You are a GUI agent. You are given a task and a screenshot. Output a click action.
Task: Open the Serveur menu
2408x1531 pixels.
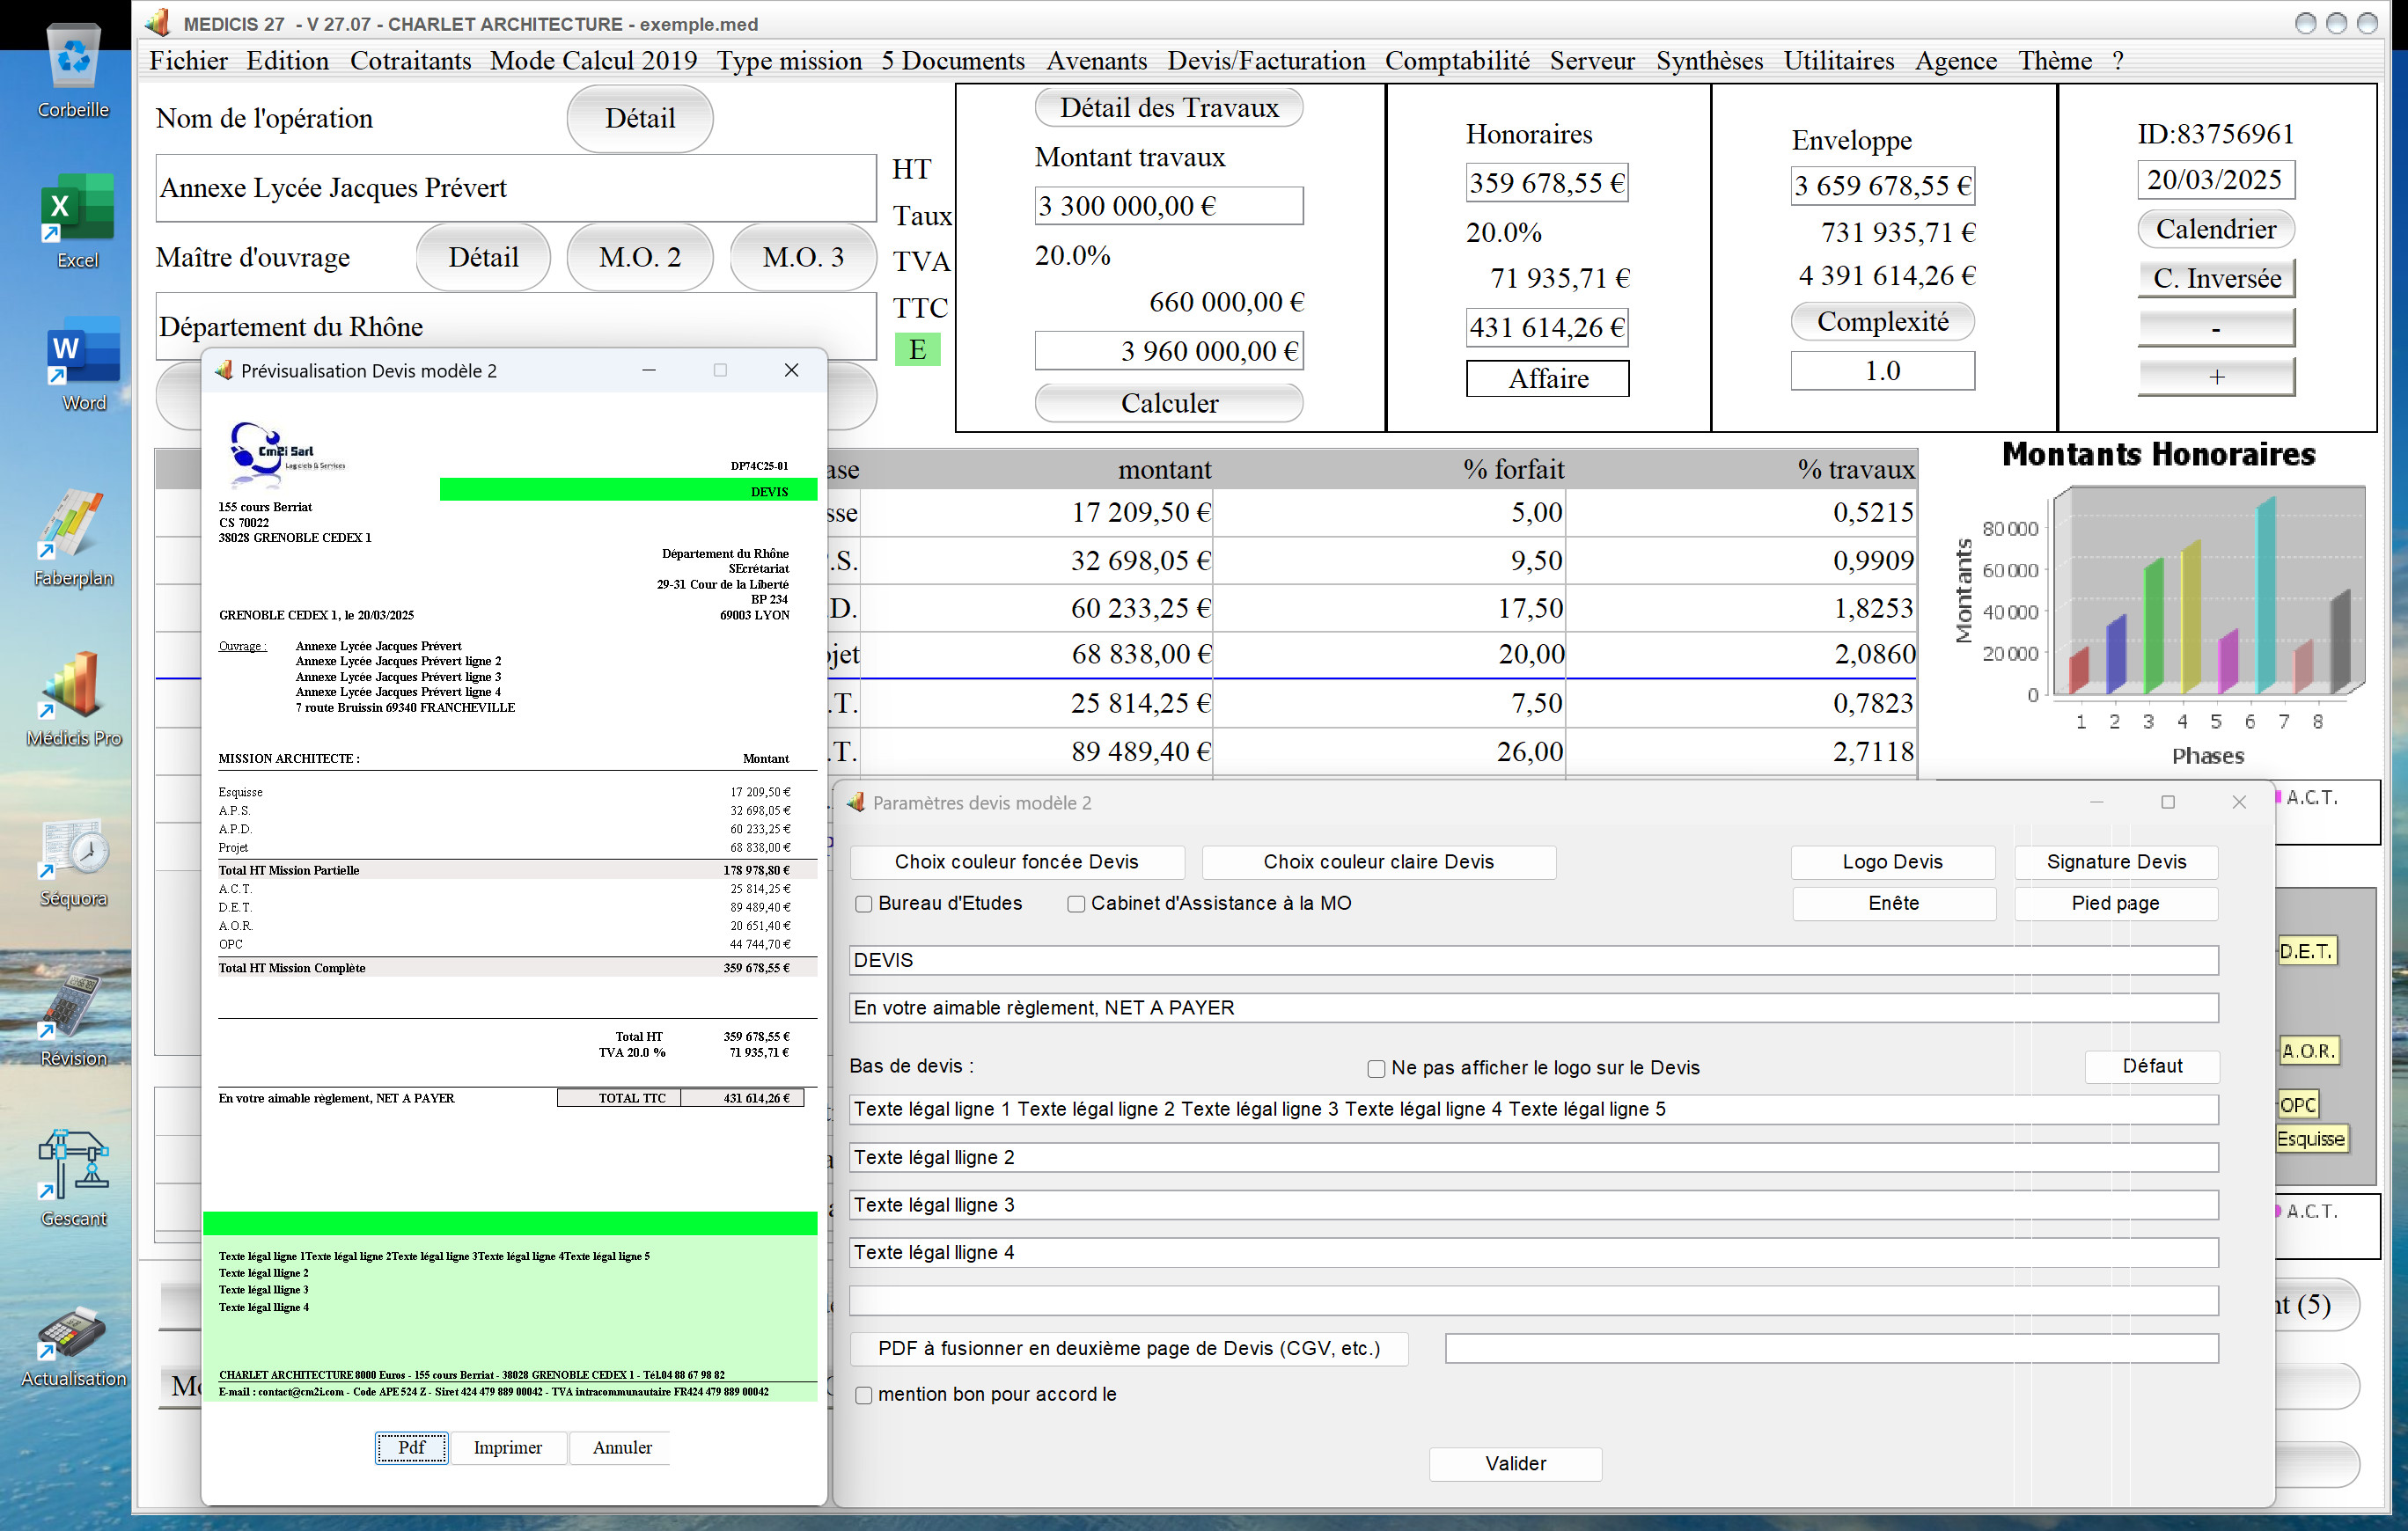(x=1592, y=61)
